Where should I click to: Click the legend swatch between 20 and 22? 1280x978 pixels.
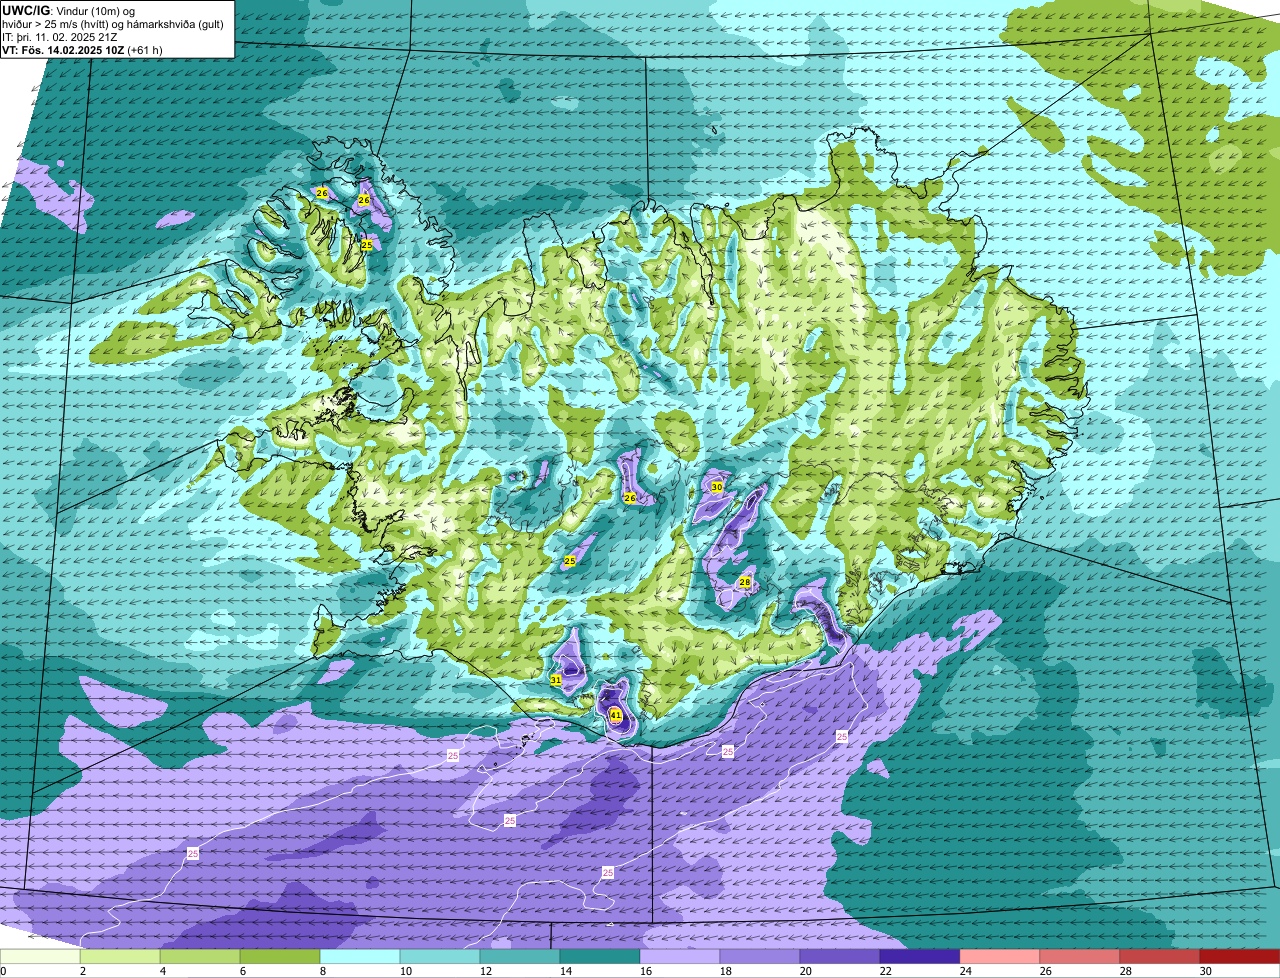click(x=840, y=957)
